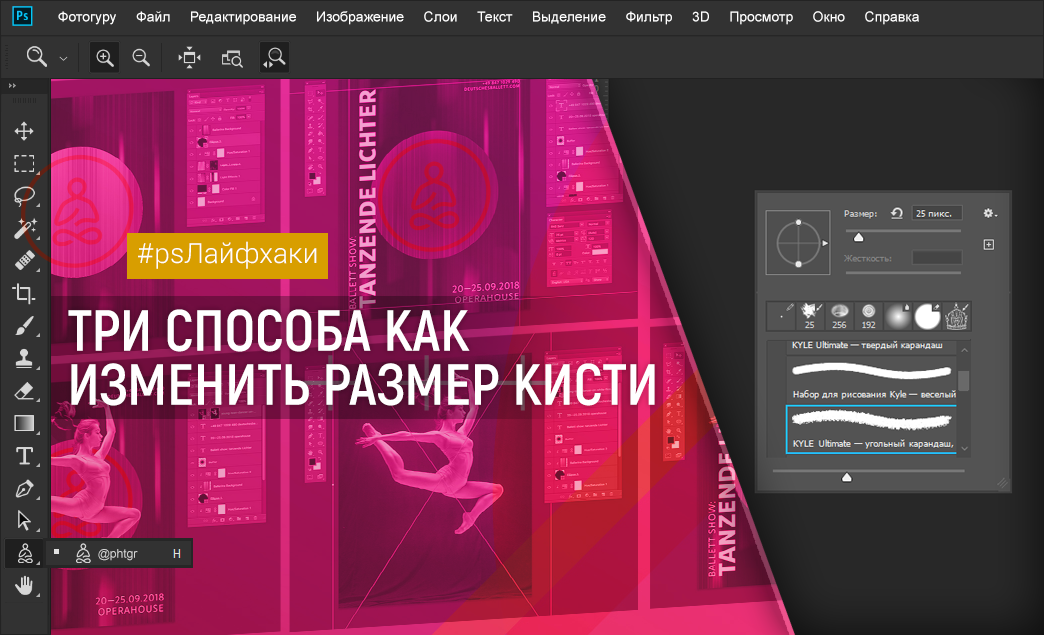Select the Crop tool

[24, 294]
